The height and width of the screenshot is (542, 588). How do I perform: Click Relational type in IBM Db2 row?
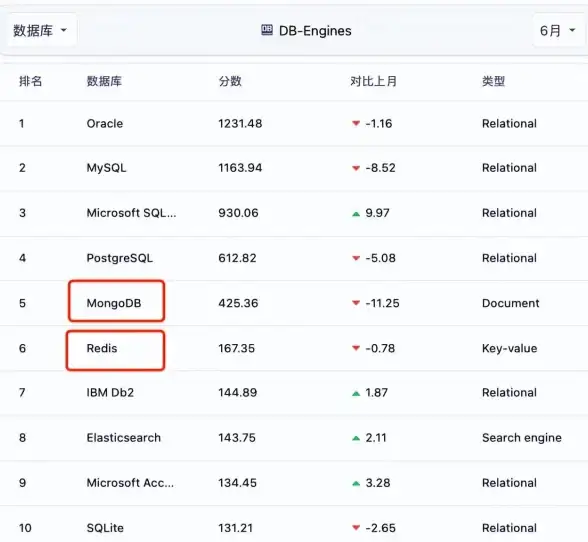pyautogui.click(x=509, y=392)
